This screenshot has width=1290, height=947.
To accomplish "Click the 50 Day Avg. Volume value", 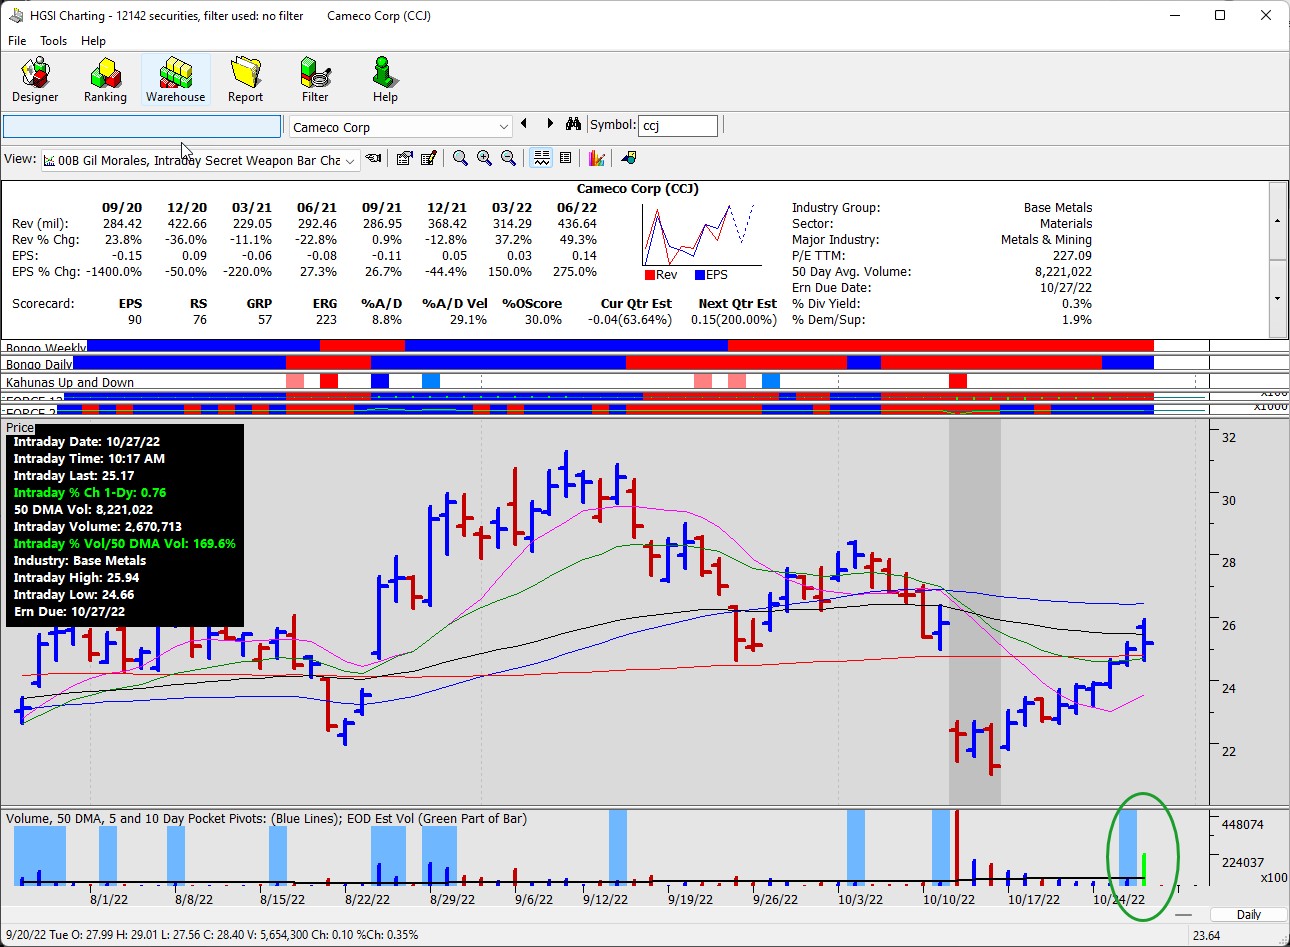I will (x=1063, y=272).
